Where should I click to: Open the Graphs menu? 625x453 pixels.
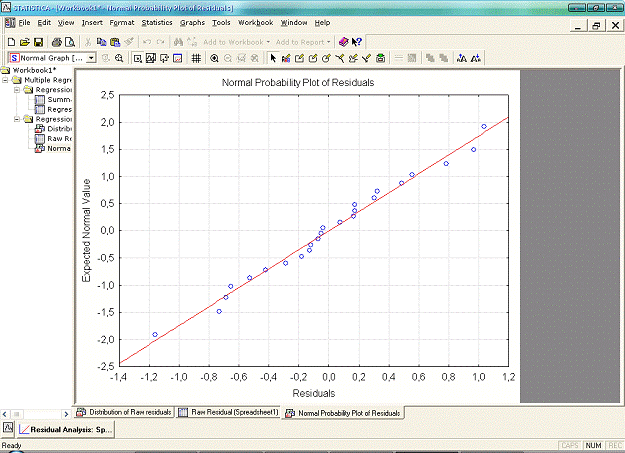tap(192, 21)
